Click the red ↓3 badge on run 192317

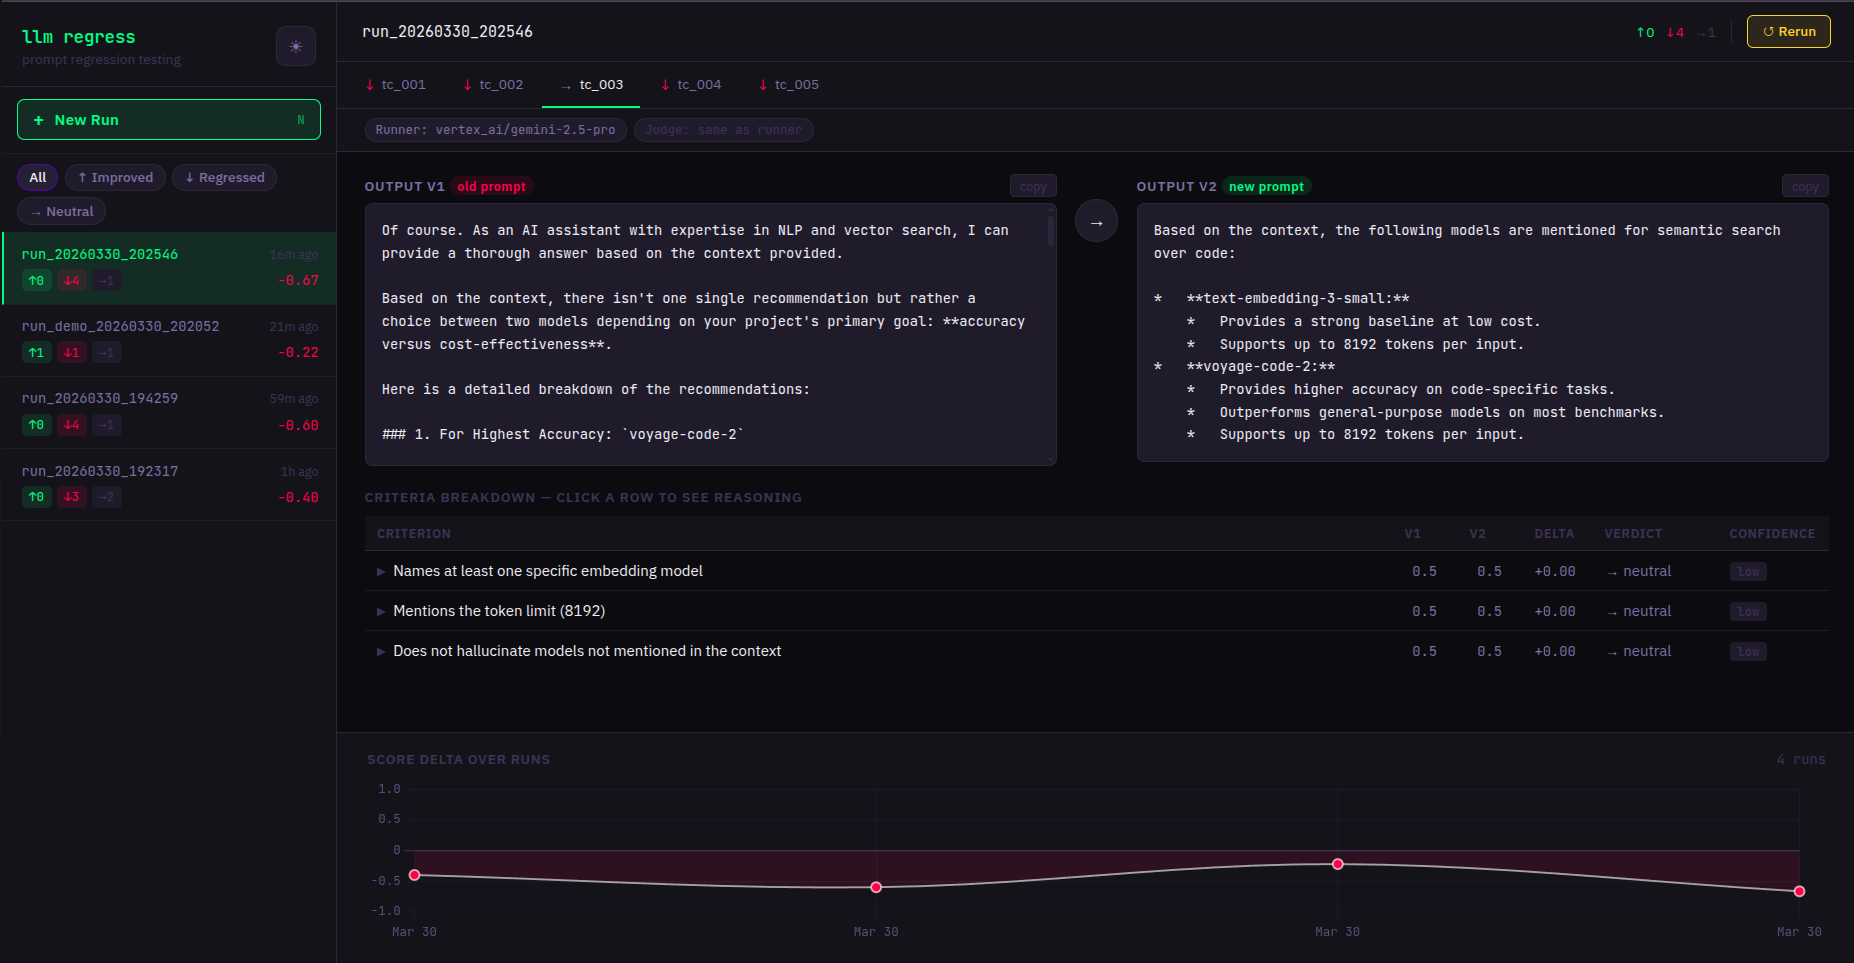click(72, 497)
